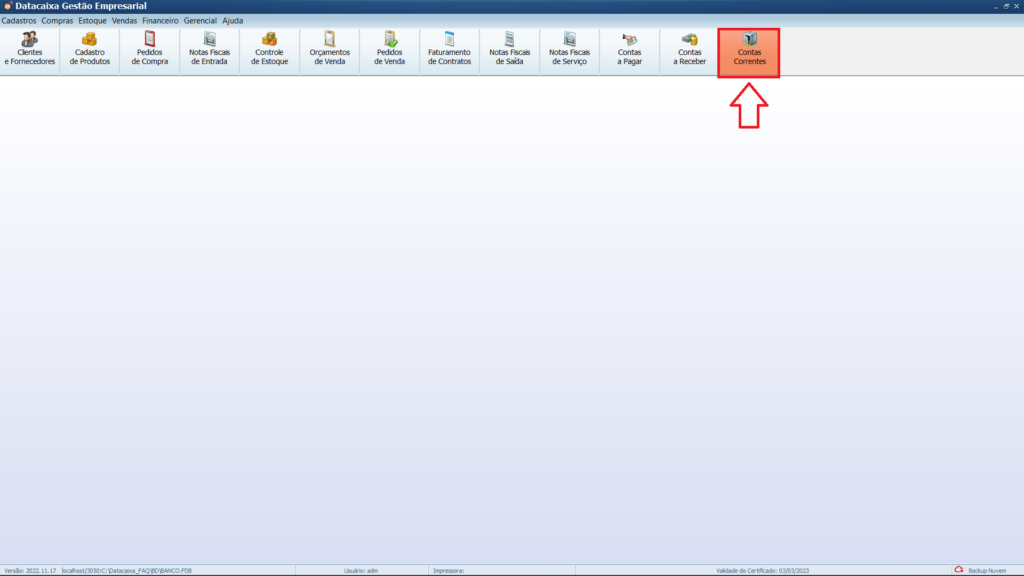The width and height of the screenshot is (1024, 576).
Task: Open Notas Fiscais de Serviço
Action: (569, 50)
